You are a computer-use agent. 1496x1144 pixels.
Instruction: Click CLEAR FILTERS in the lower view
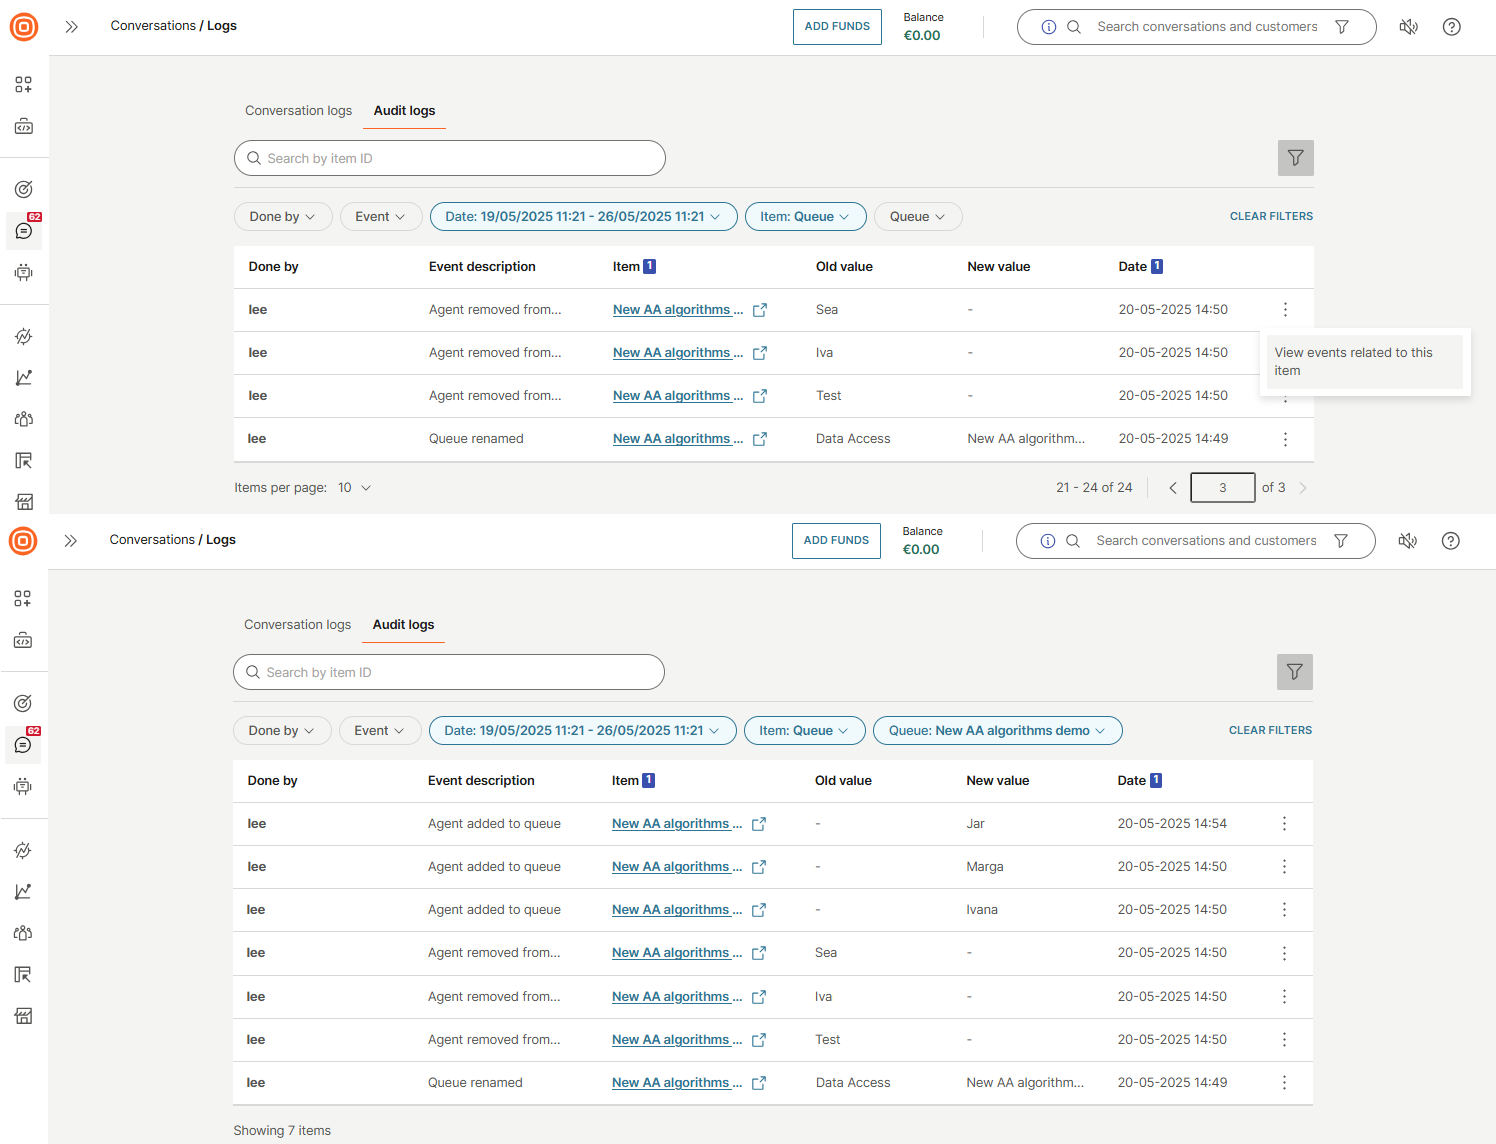[x=1270, y=730]
